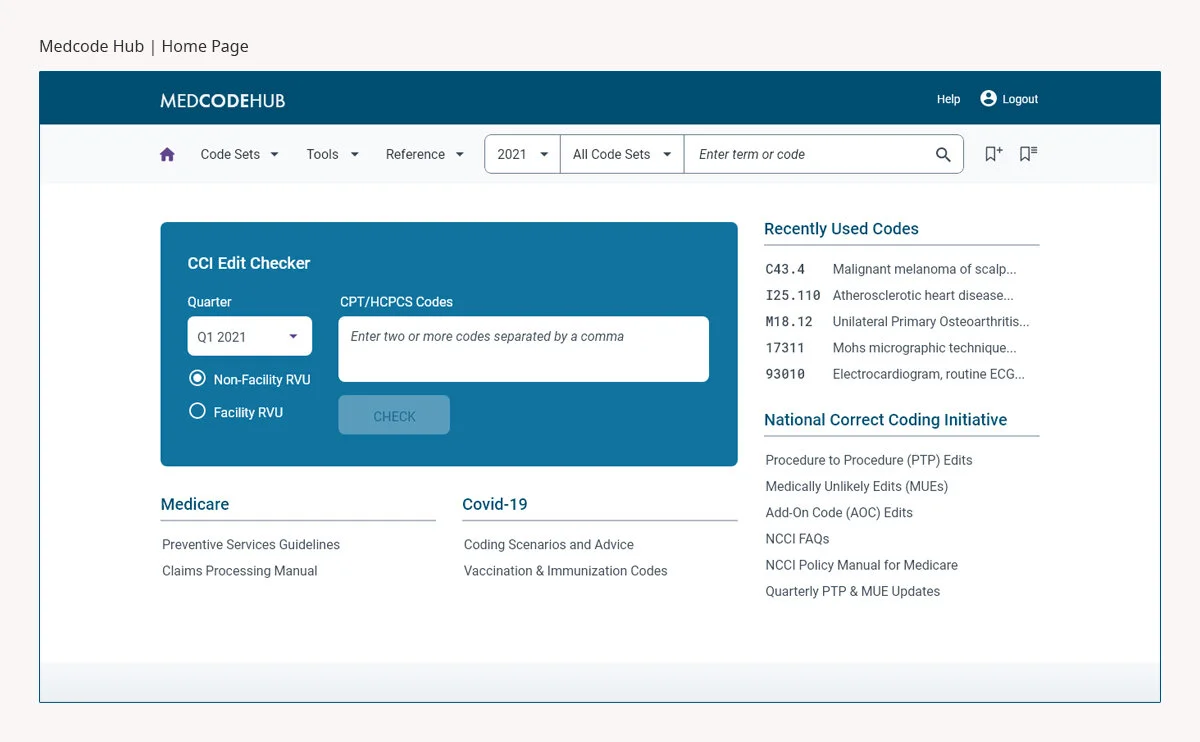Screen dimensions: 1200x742
Task: Open Medically Unlikely Edits (MUEs)
Action: [x=857, y=486]
